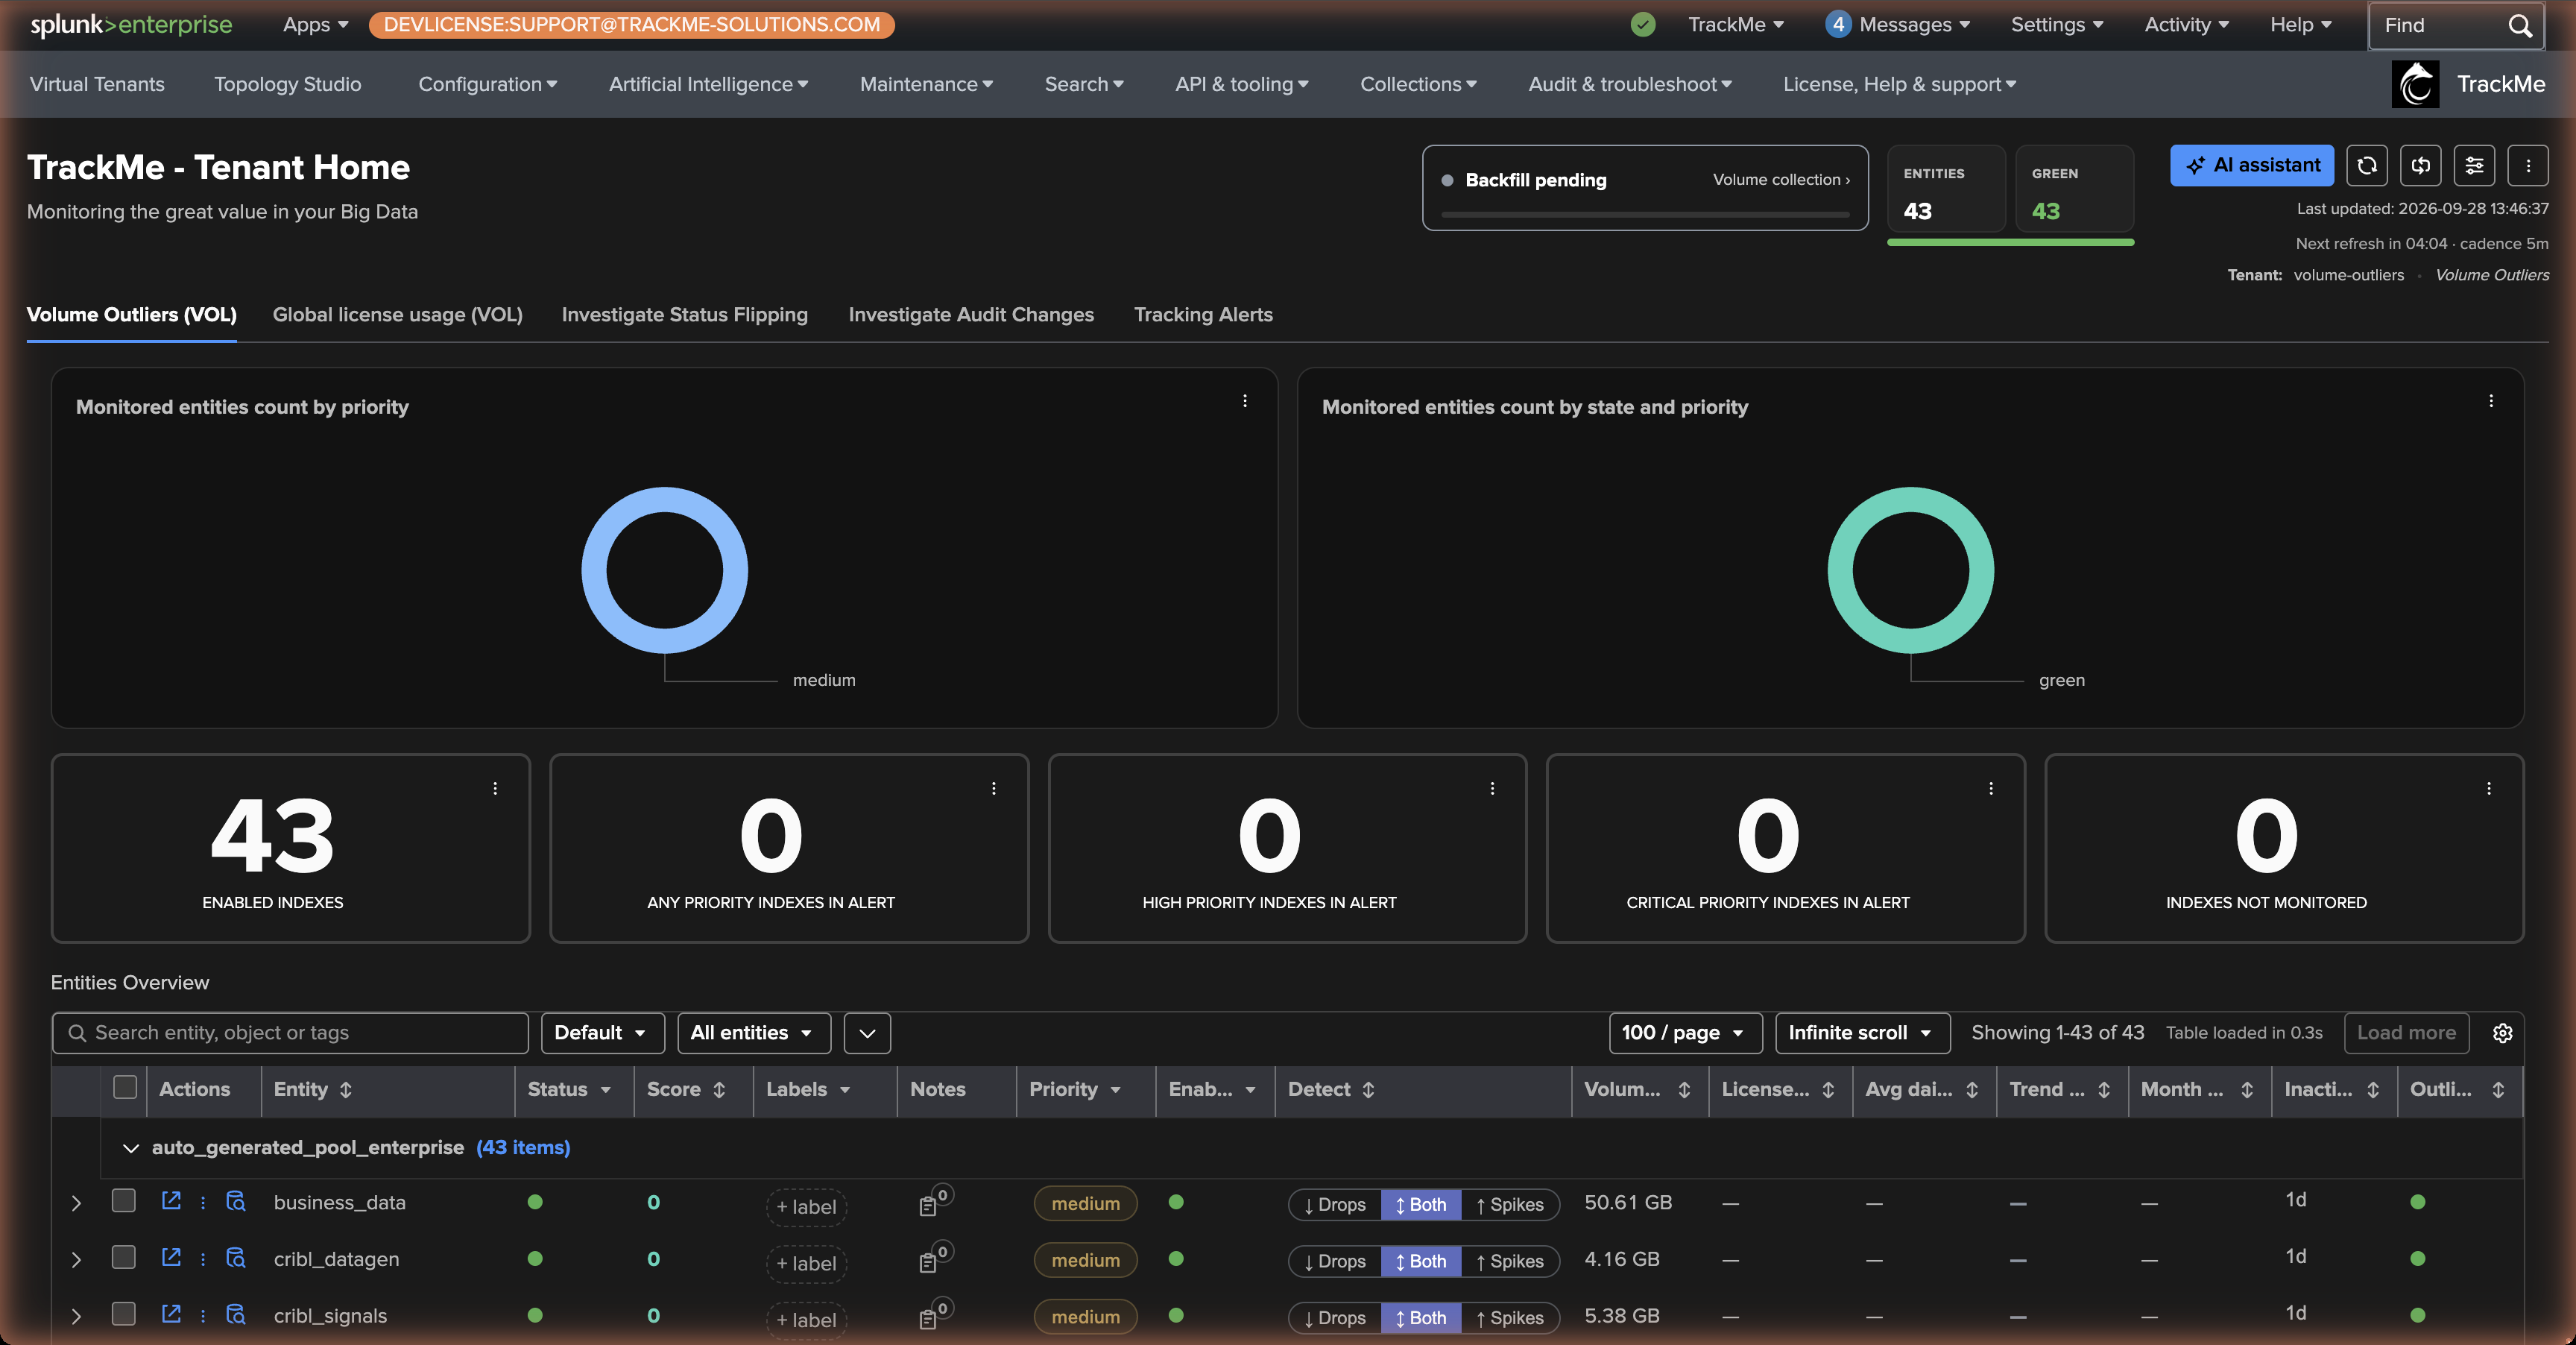Image resolution: width=2576 pixels, height=1345 pixels.
Task: Check the cribl_datagen row checkbox
Action: tap(124, 1258)
